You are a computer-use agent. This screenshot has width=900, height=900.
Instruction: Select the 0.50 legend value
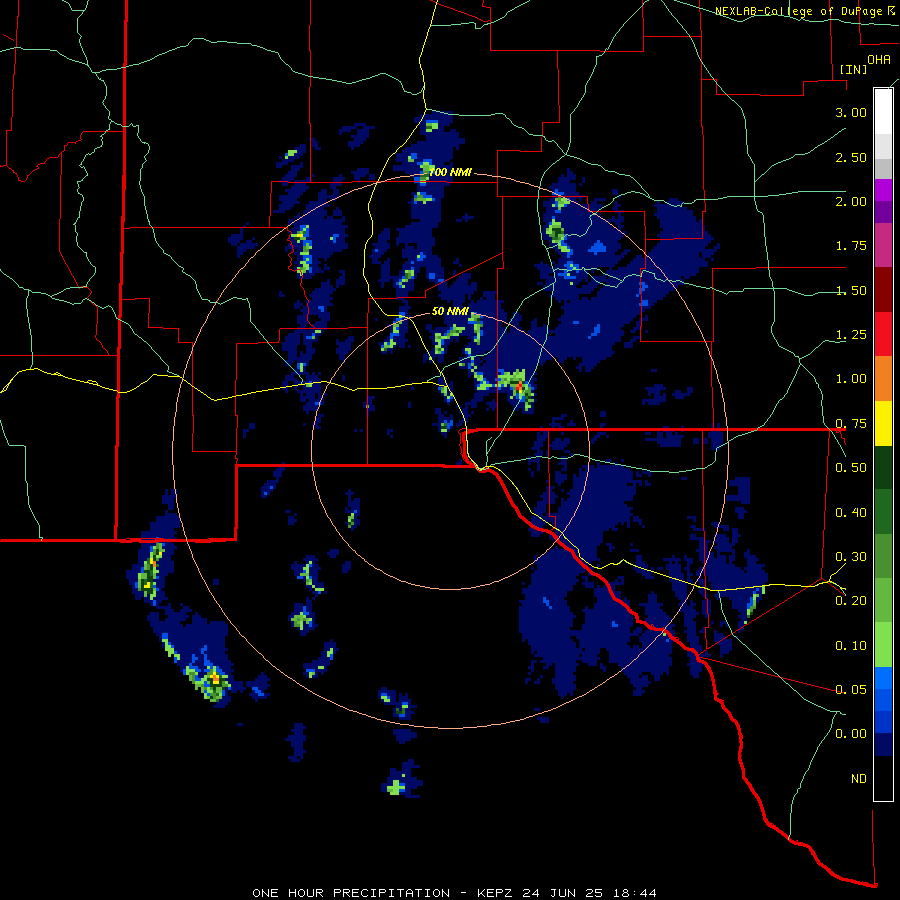(851, 468)
